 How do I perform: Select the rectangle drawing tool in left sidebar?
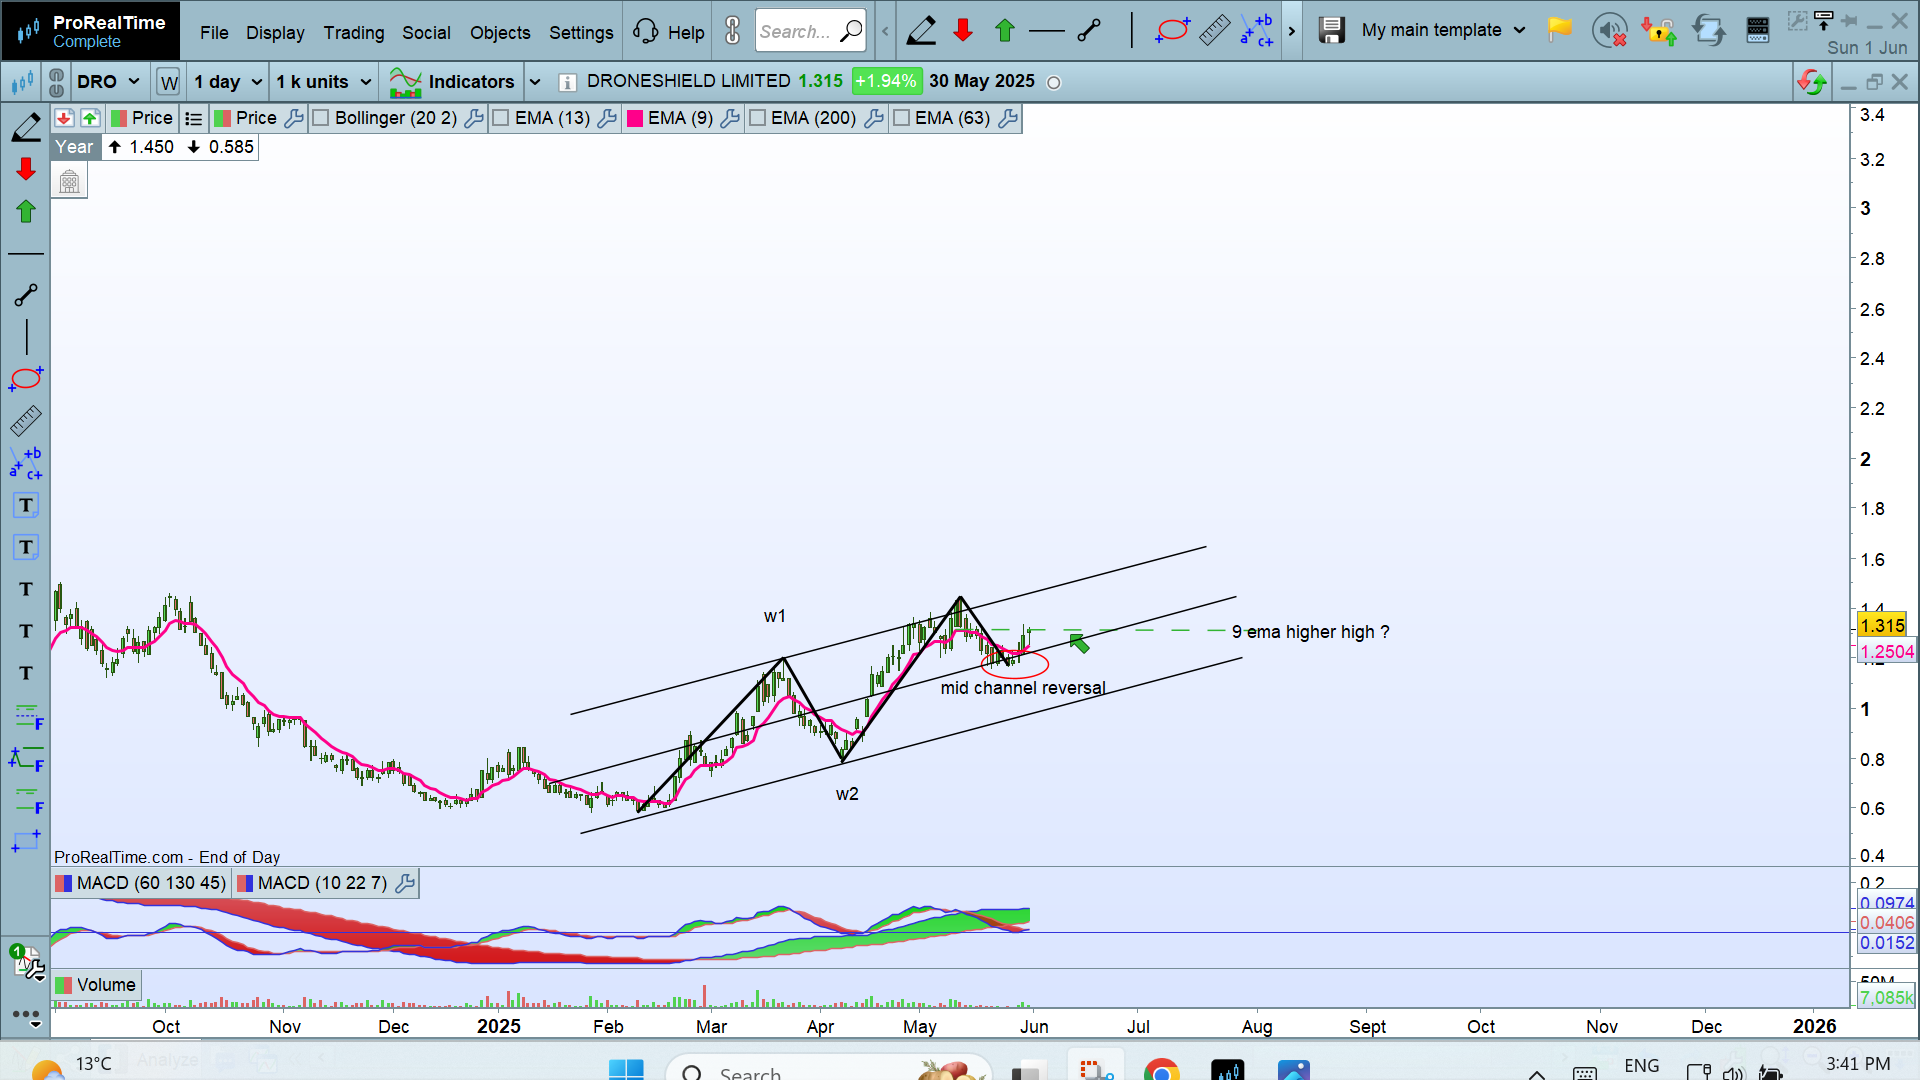[x=26, y=842]
